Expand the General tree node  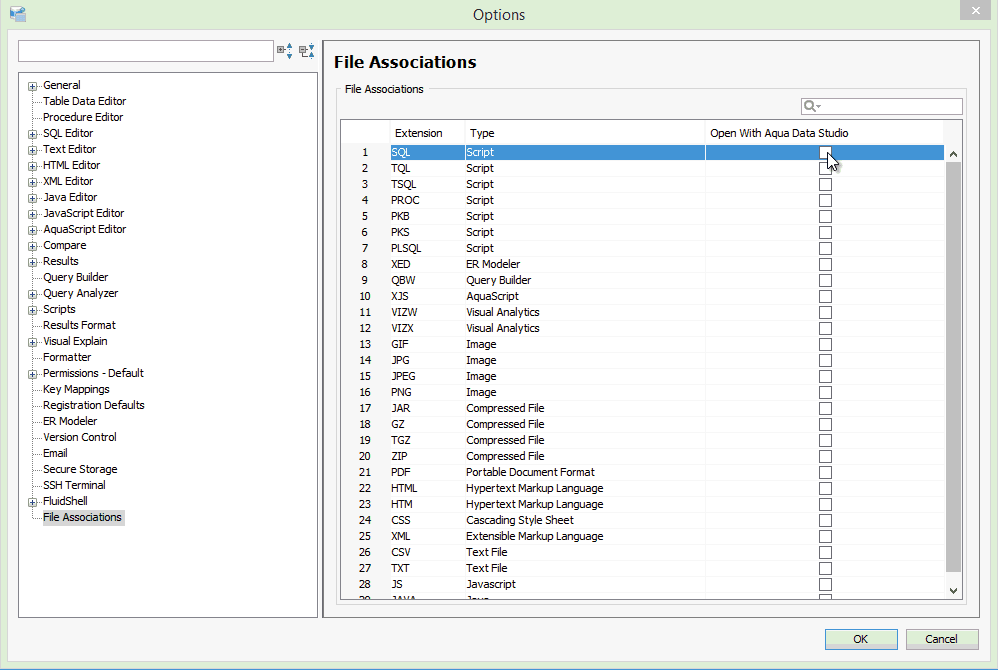click(x=32, y=87)
